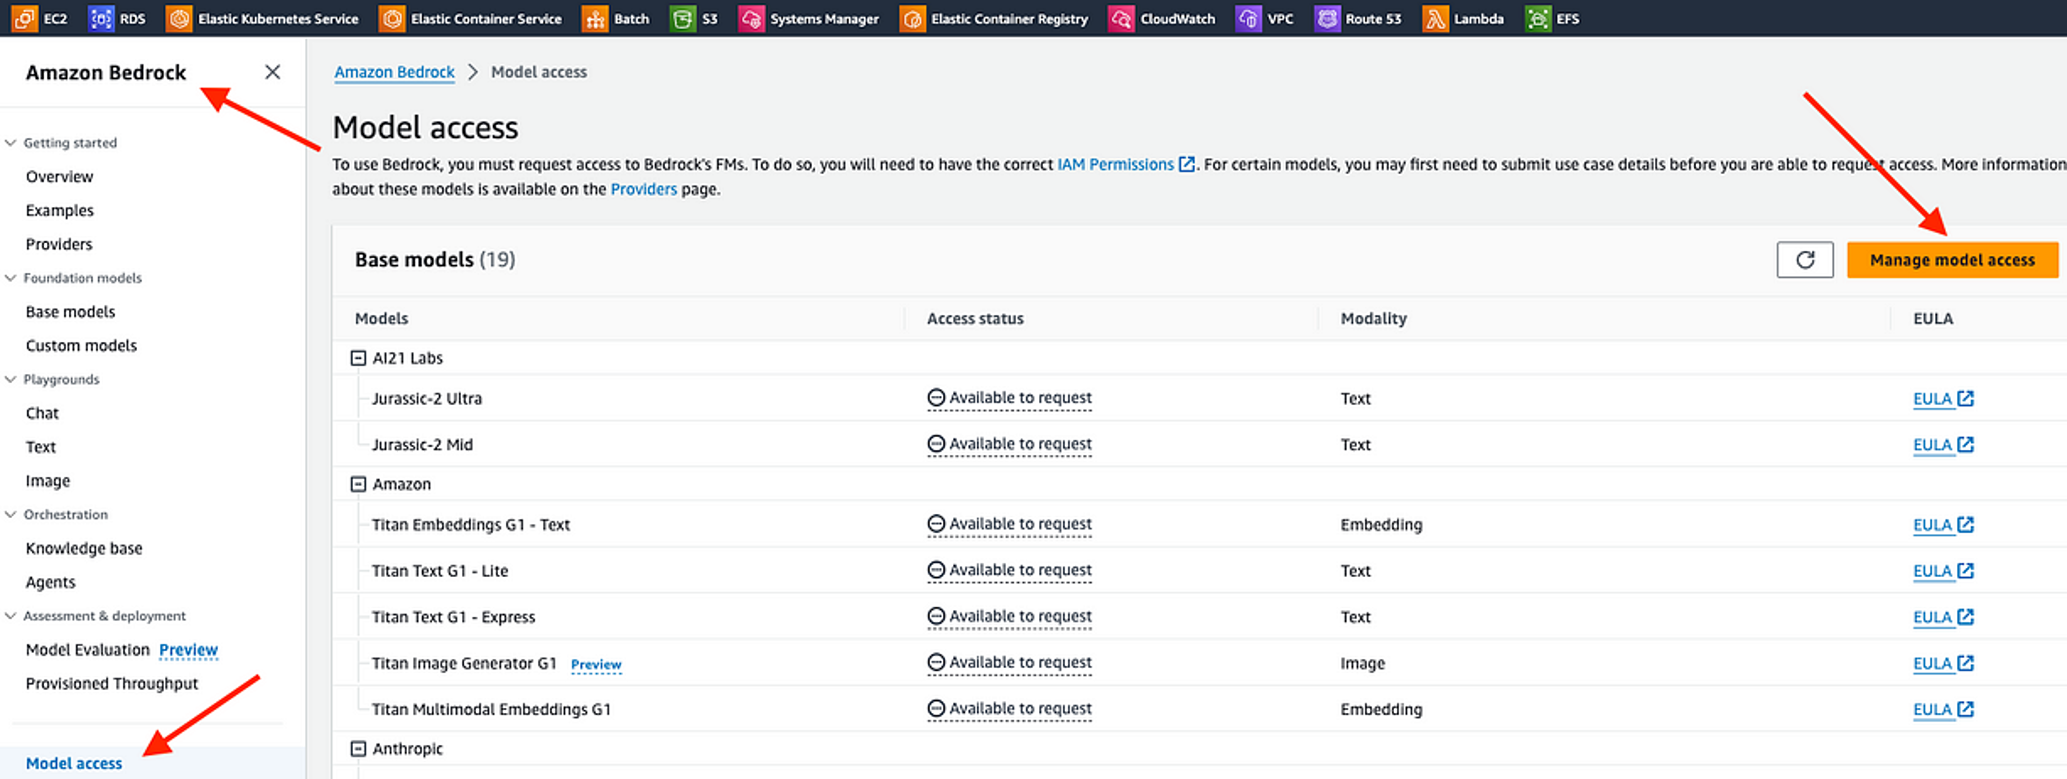Open the Route 53 icon
This screenshot has height=779, width=2067.
click(1327, 18)
